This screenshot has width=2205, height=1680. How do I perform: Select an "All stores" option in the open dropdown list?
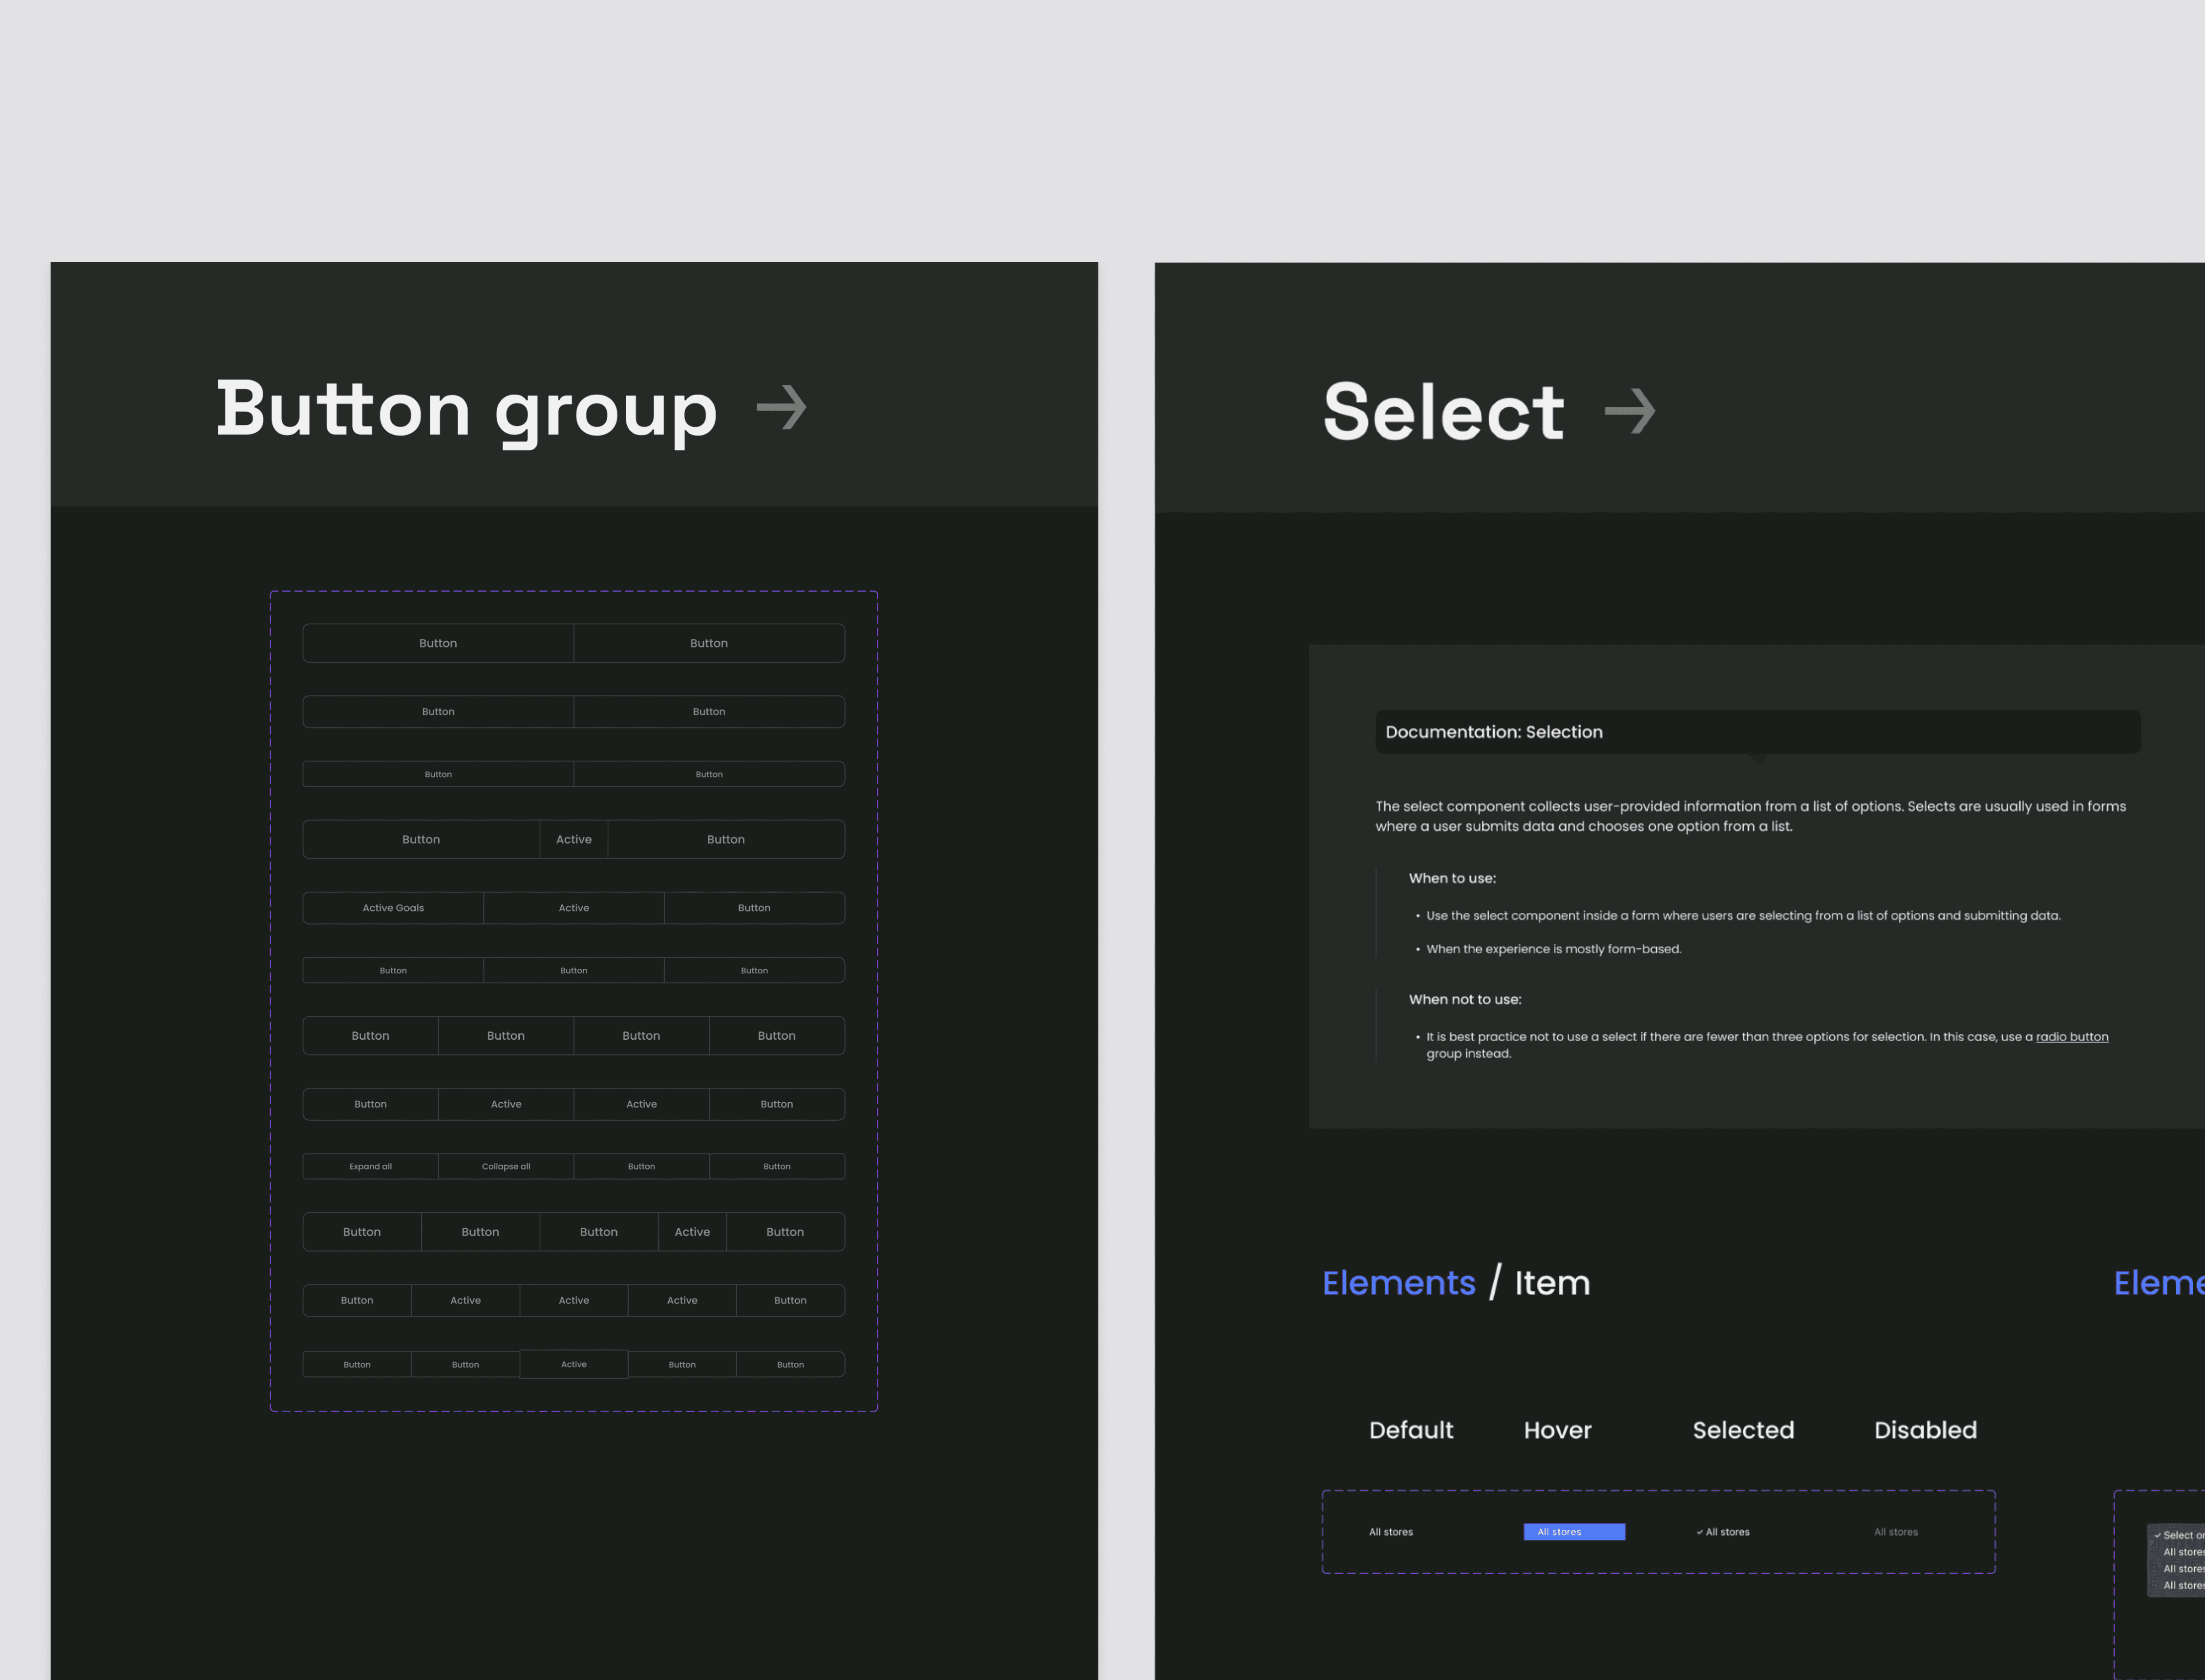2182,1552
